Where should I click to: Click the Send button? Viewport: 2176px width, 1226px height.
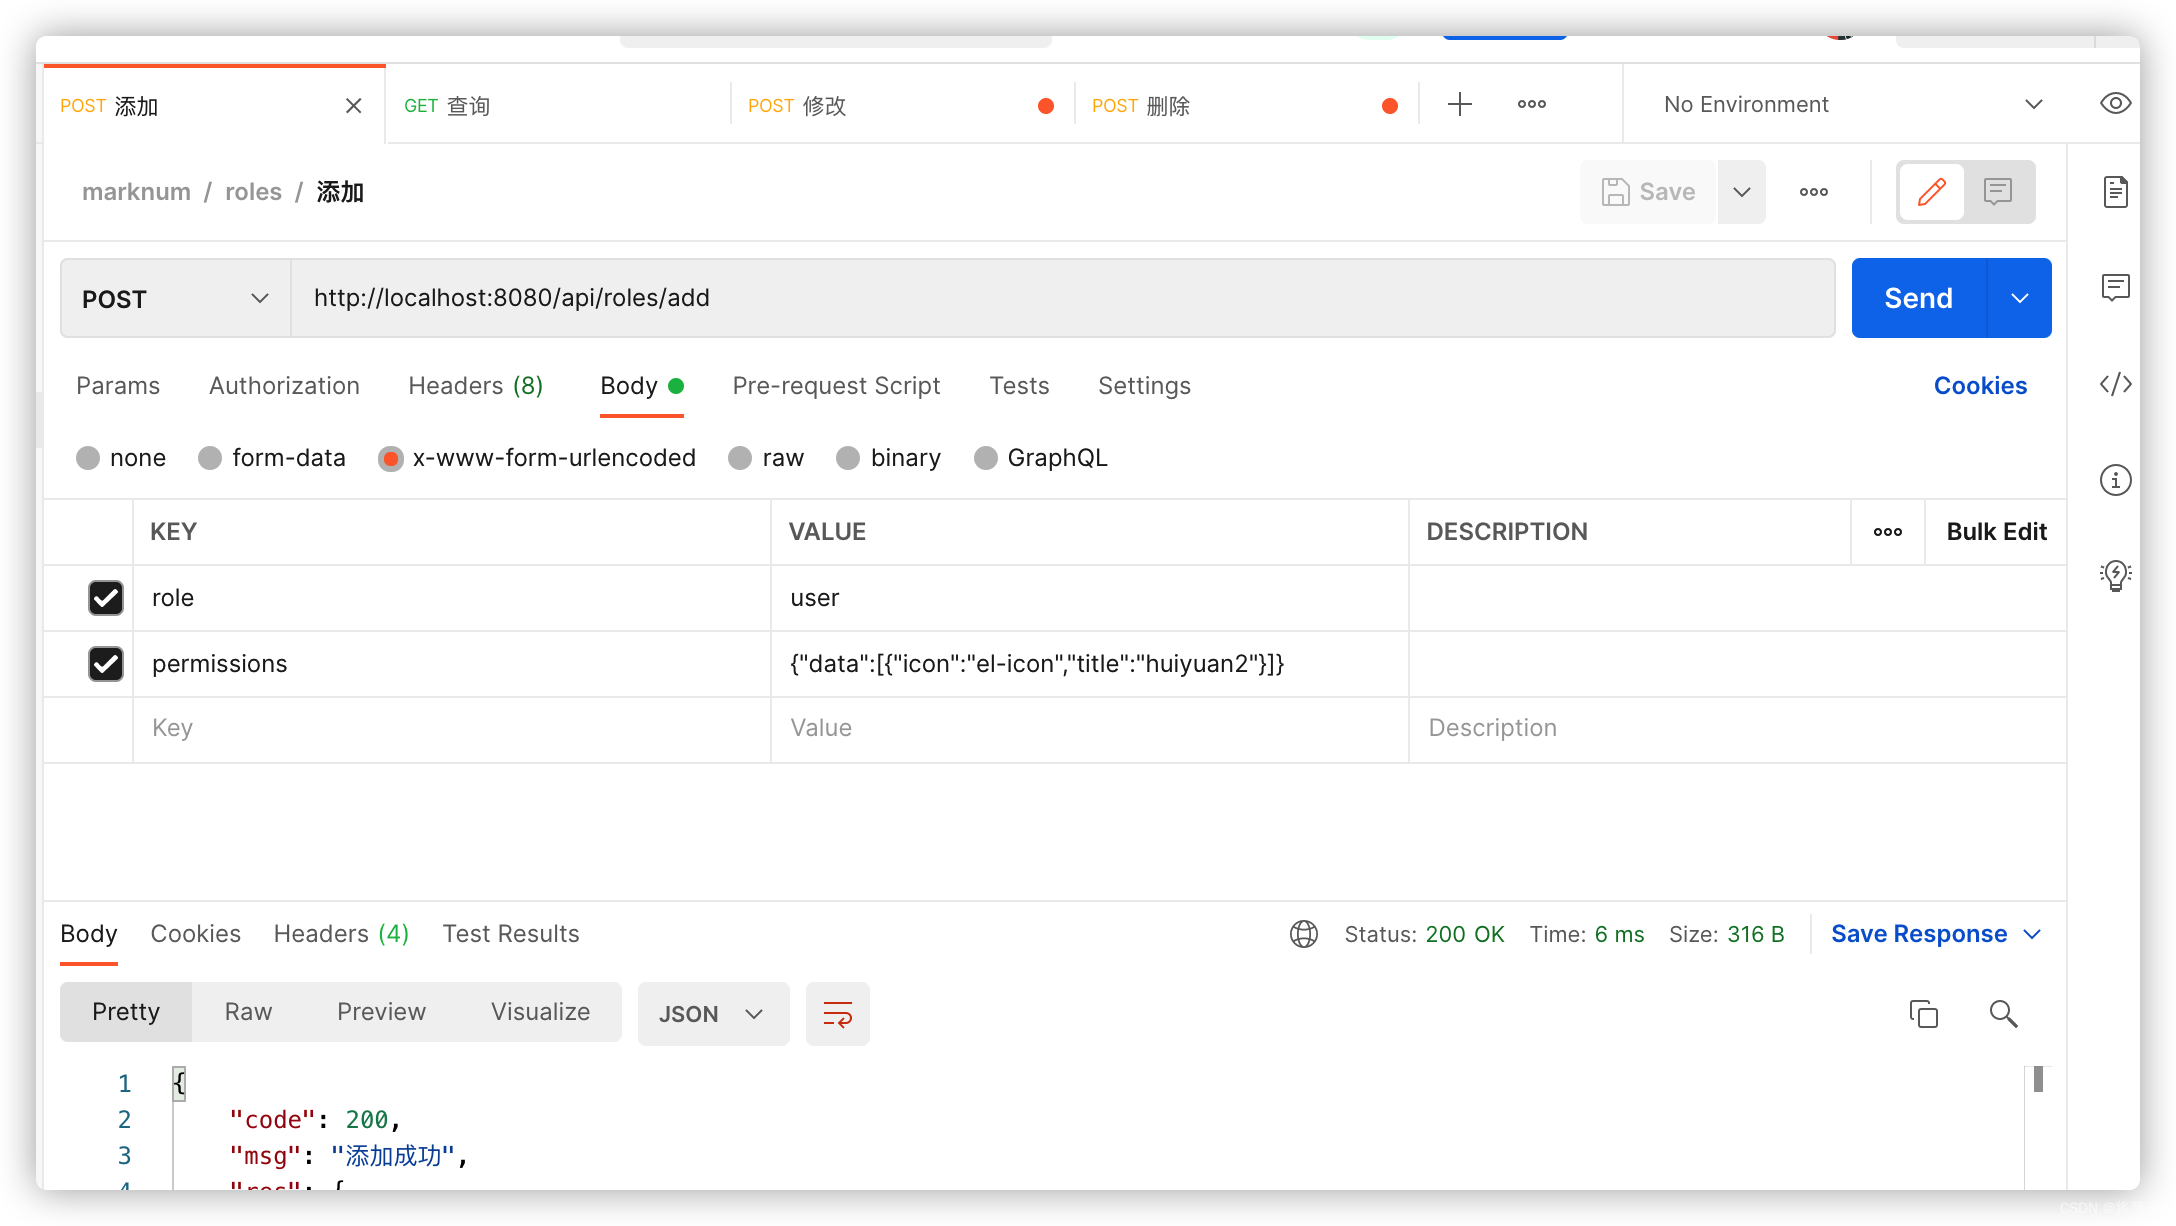click(x=1917, y=297)
